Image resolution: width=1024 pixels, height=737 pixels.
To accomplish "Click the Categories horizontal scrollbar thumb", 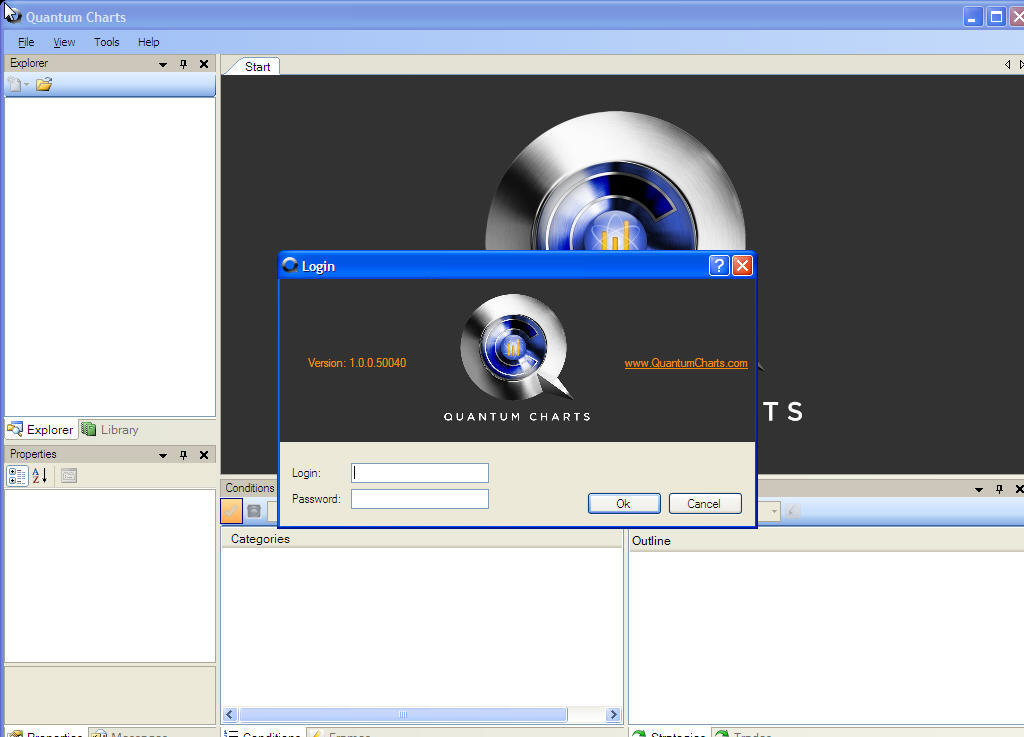I will tap(403, 714).
